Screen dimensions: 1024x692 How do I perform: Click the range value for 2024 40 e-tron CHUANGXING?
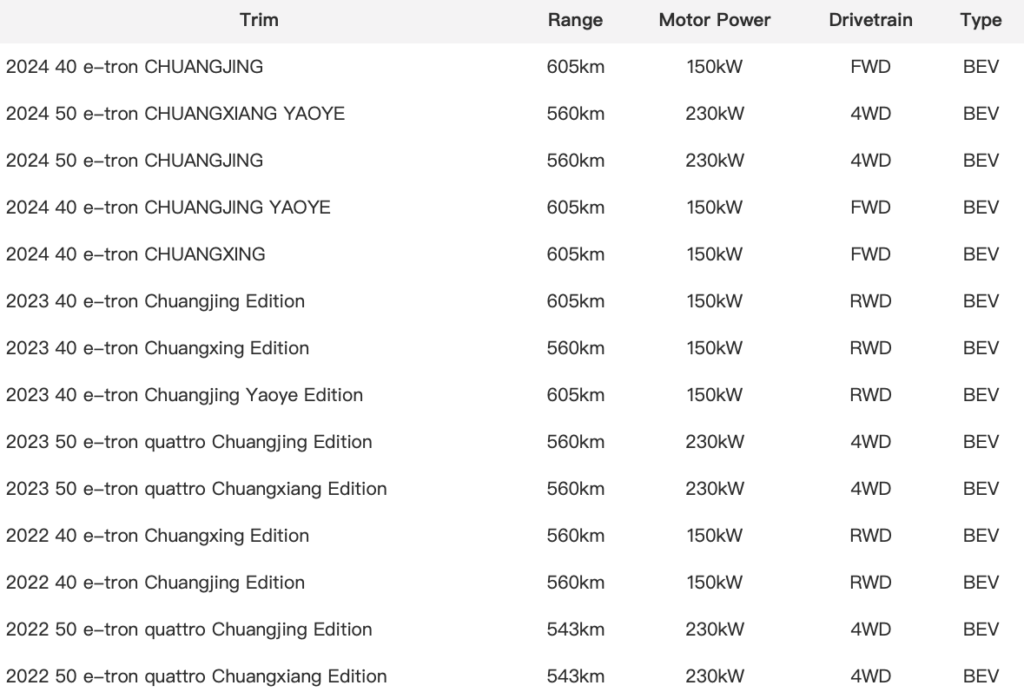[x=575, y=255]
